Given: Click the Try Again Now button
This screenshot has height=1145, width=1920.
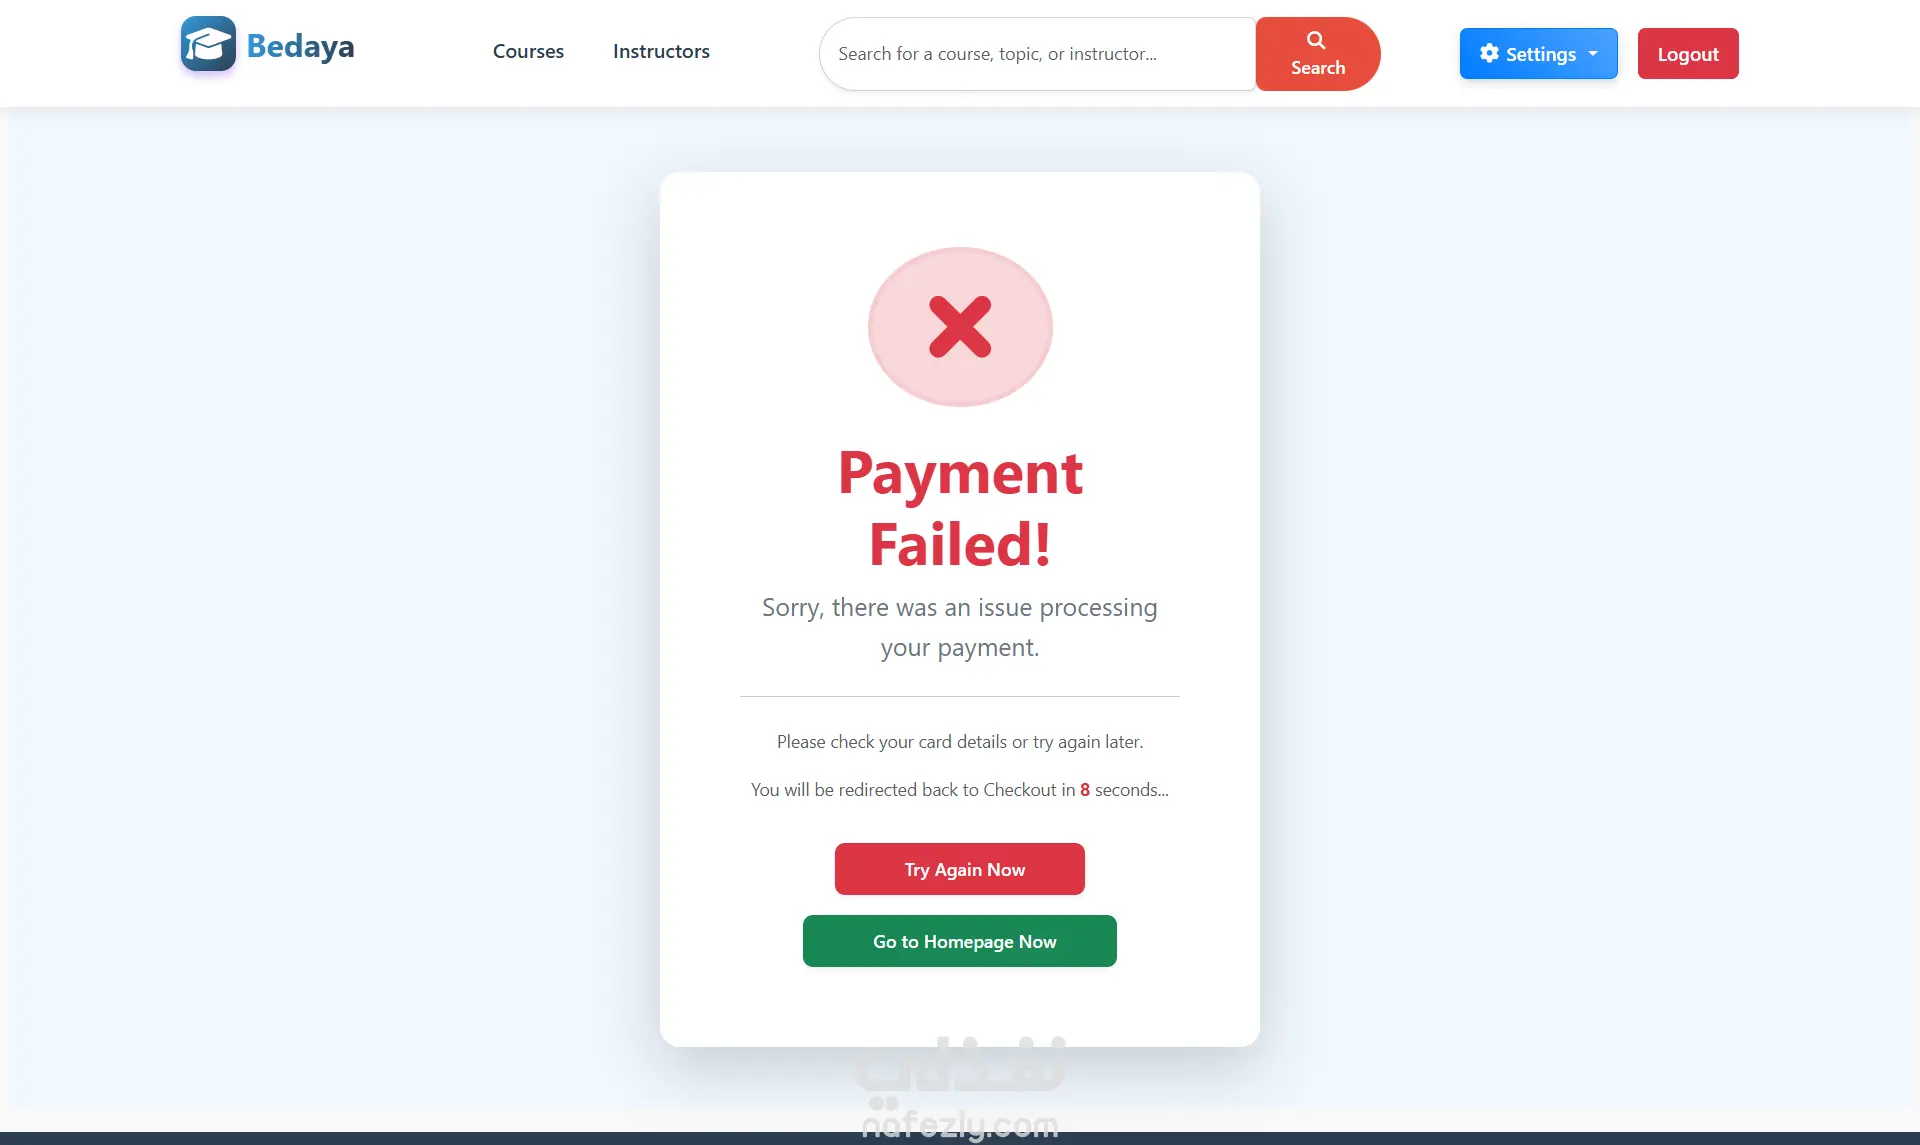Looking at the screenshot, I should tap(960, 869).
